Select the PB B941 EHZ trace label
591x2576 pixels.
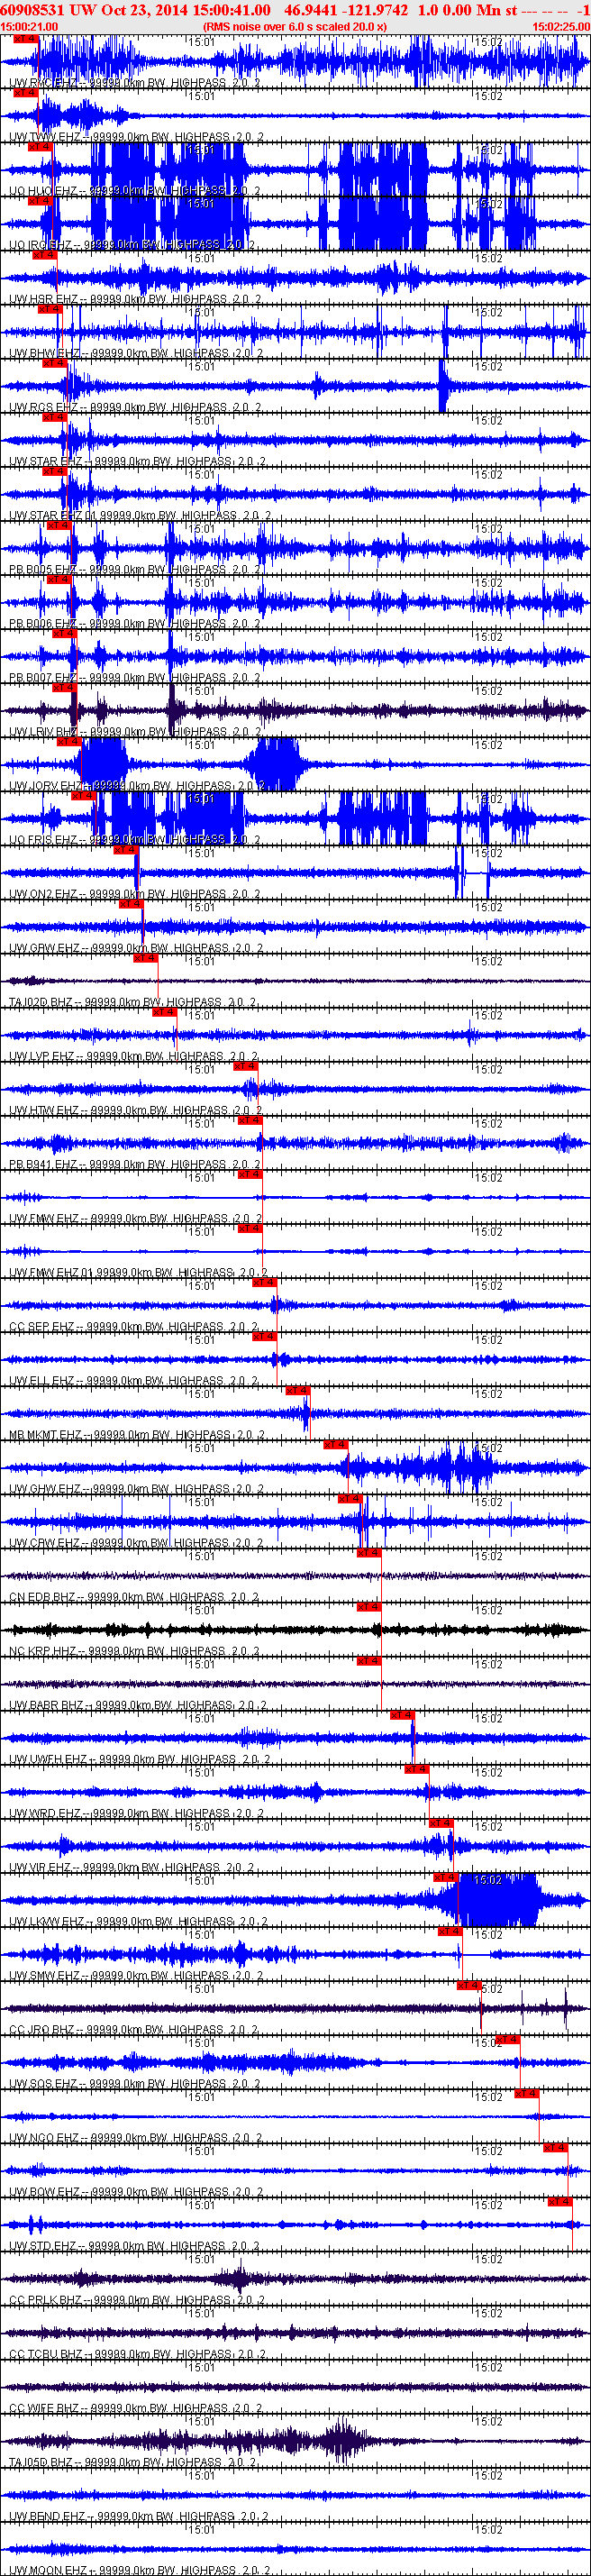pos(136,1164)
